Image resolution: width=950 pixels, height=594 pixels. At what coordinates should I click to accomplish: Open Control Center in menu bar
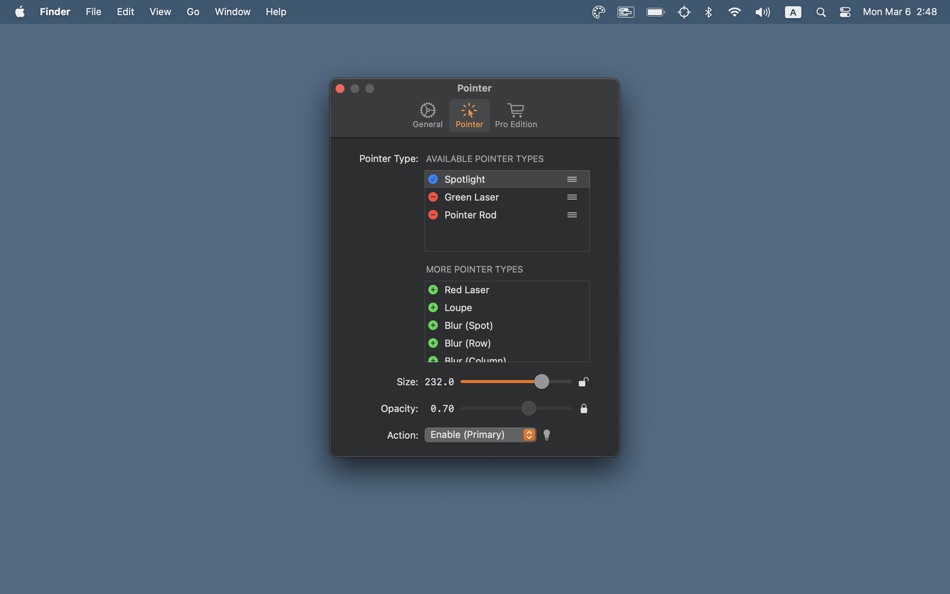tap(845, 12)
